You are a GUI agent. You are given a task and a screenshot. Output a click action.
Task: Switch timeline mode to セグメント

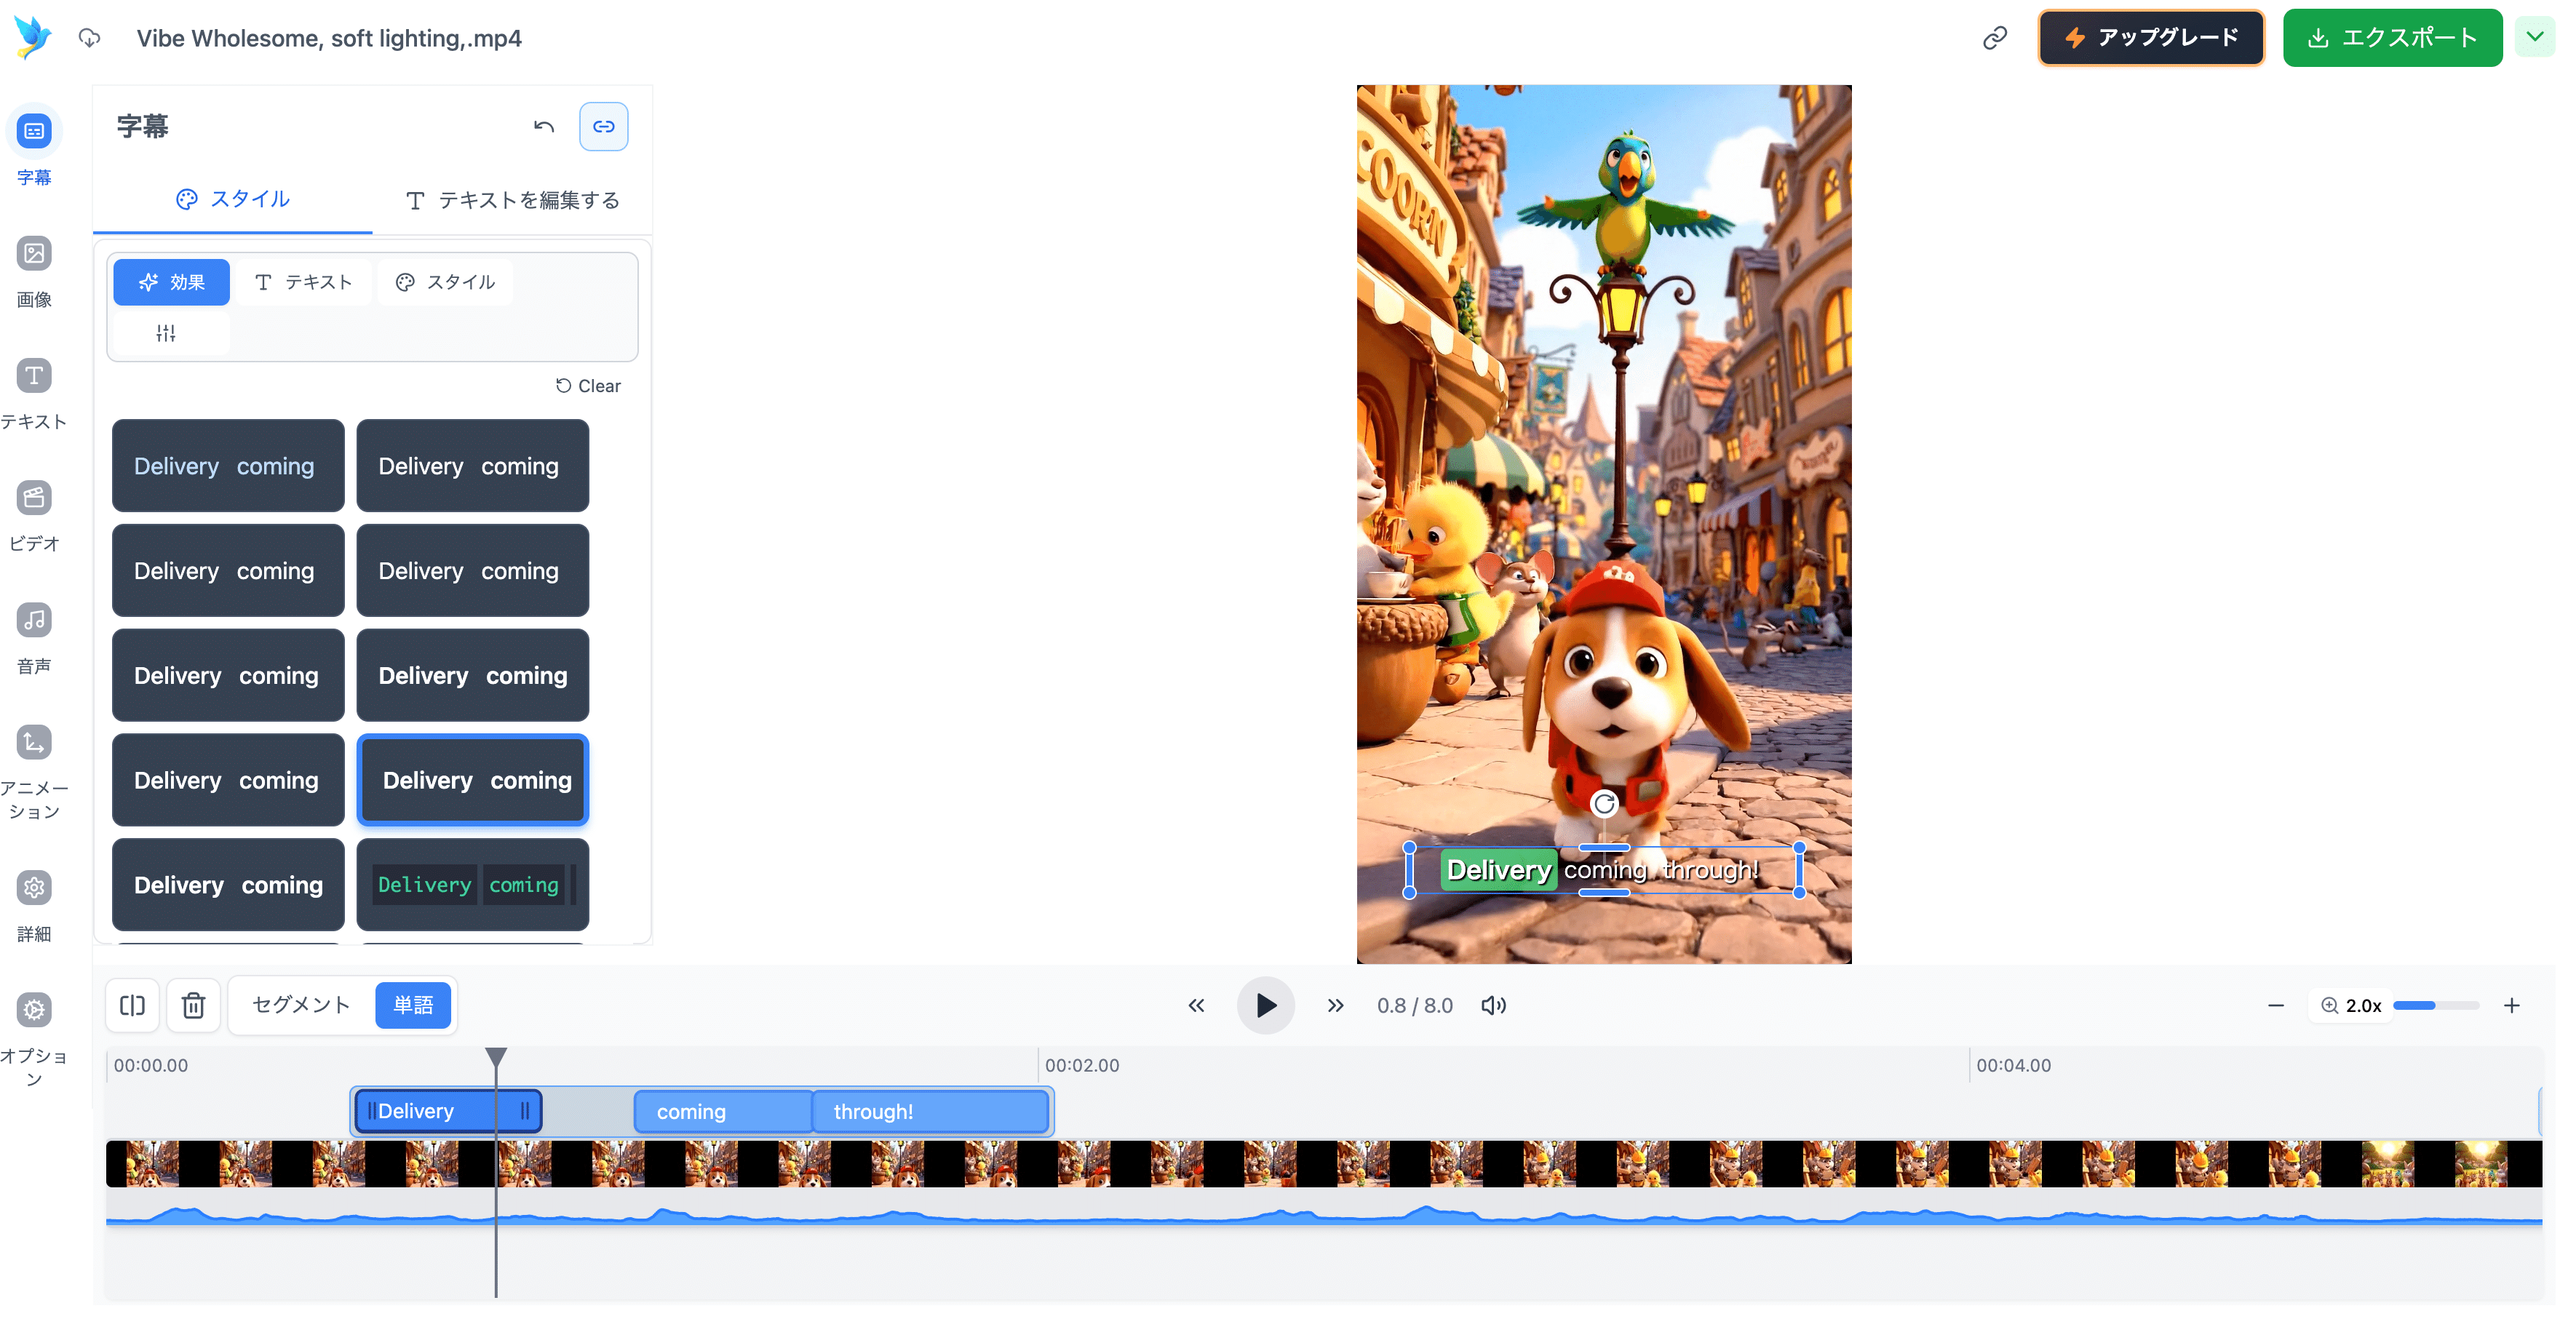[x=301, y=1005]
